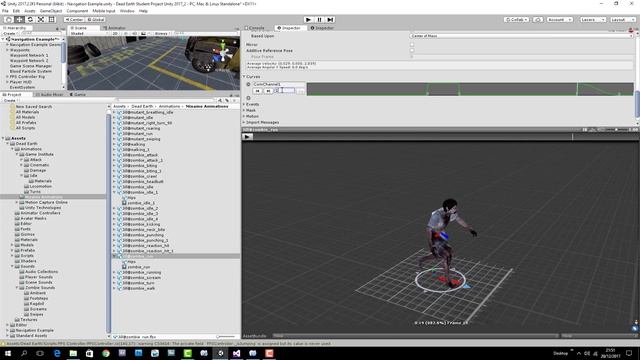Open the Based Upon Center of Mass dropdown

(x=521, y=36)
